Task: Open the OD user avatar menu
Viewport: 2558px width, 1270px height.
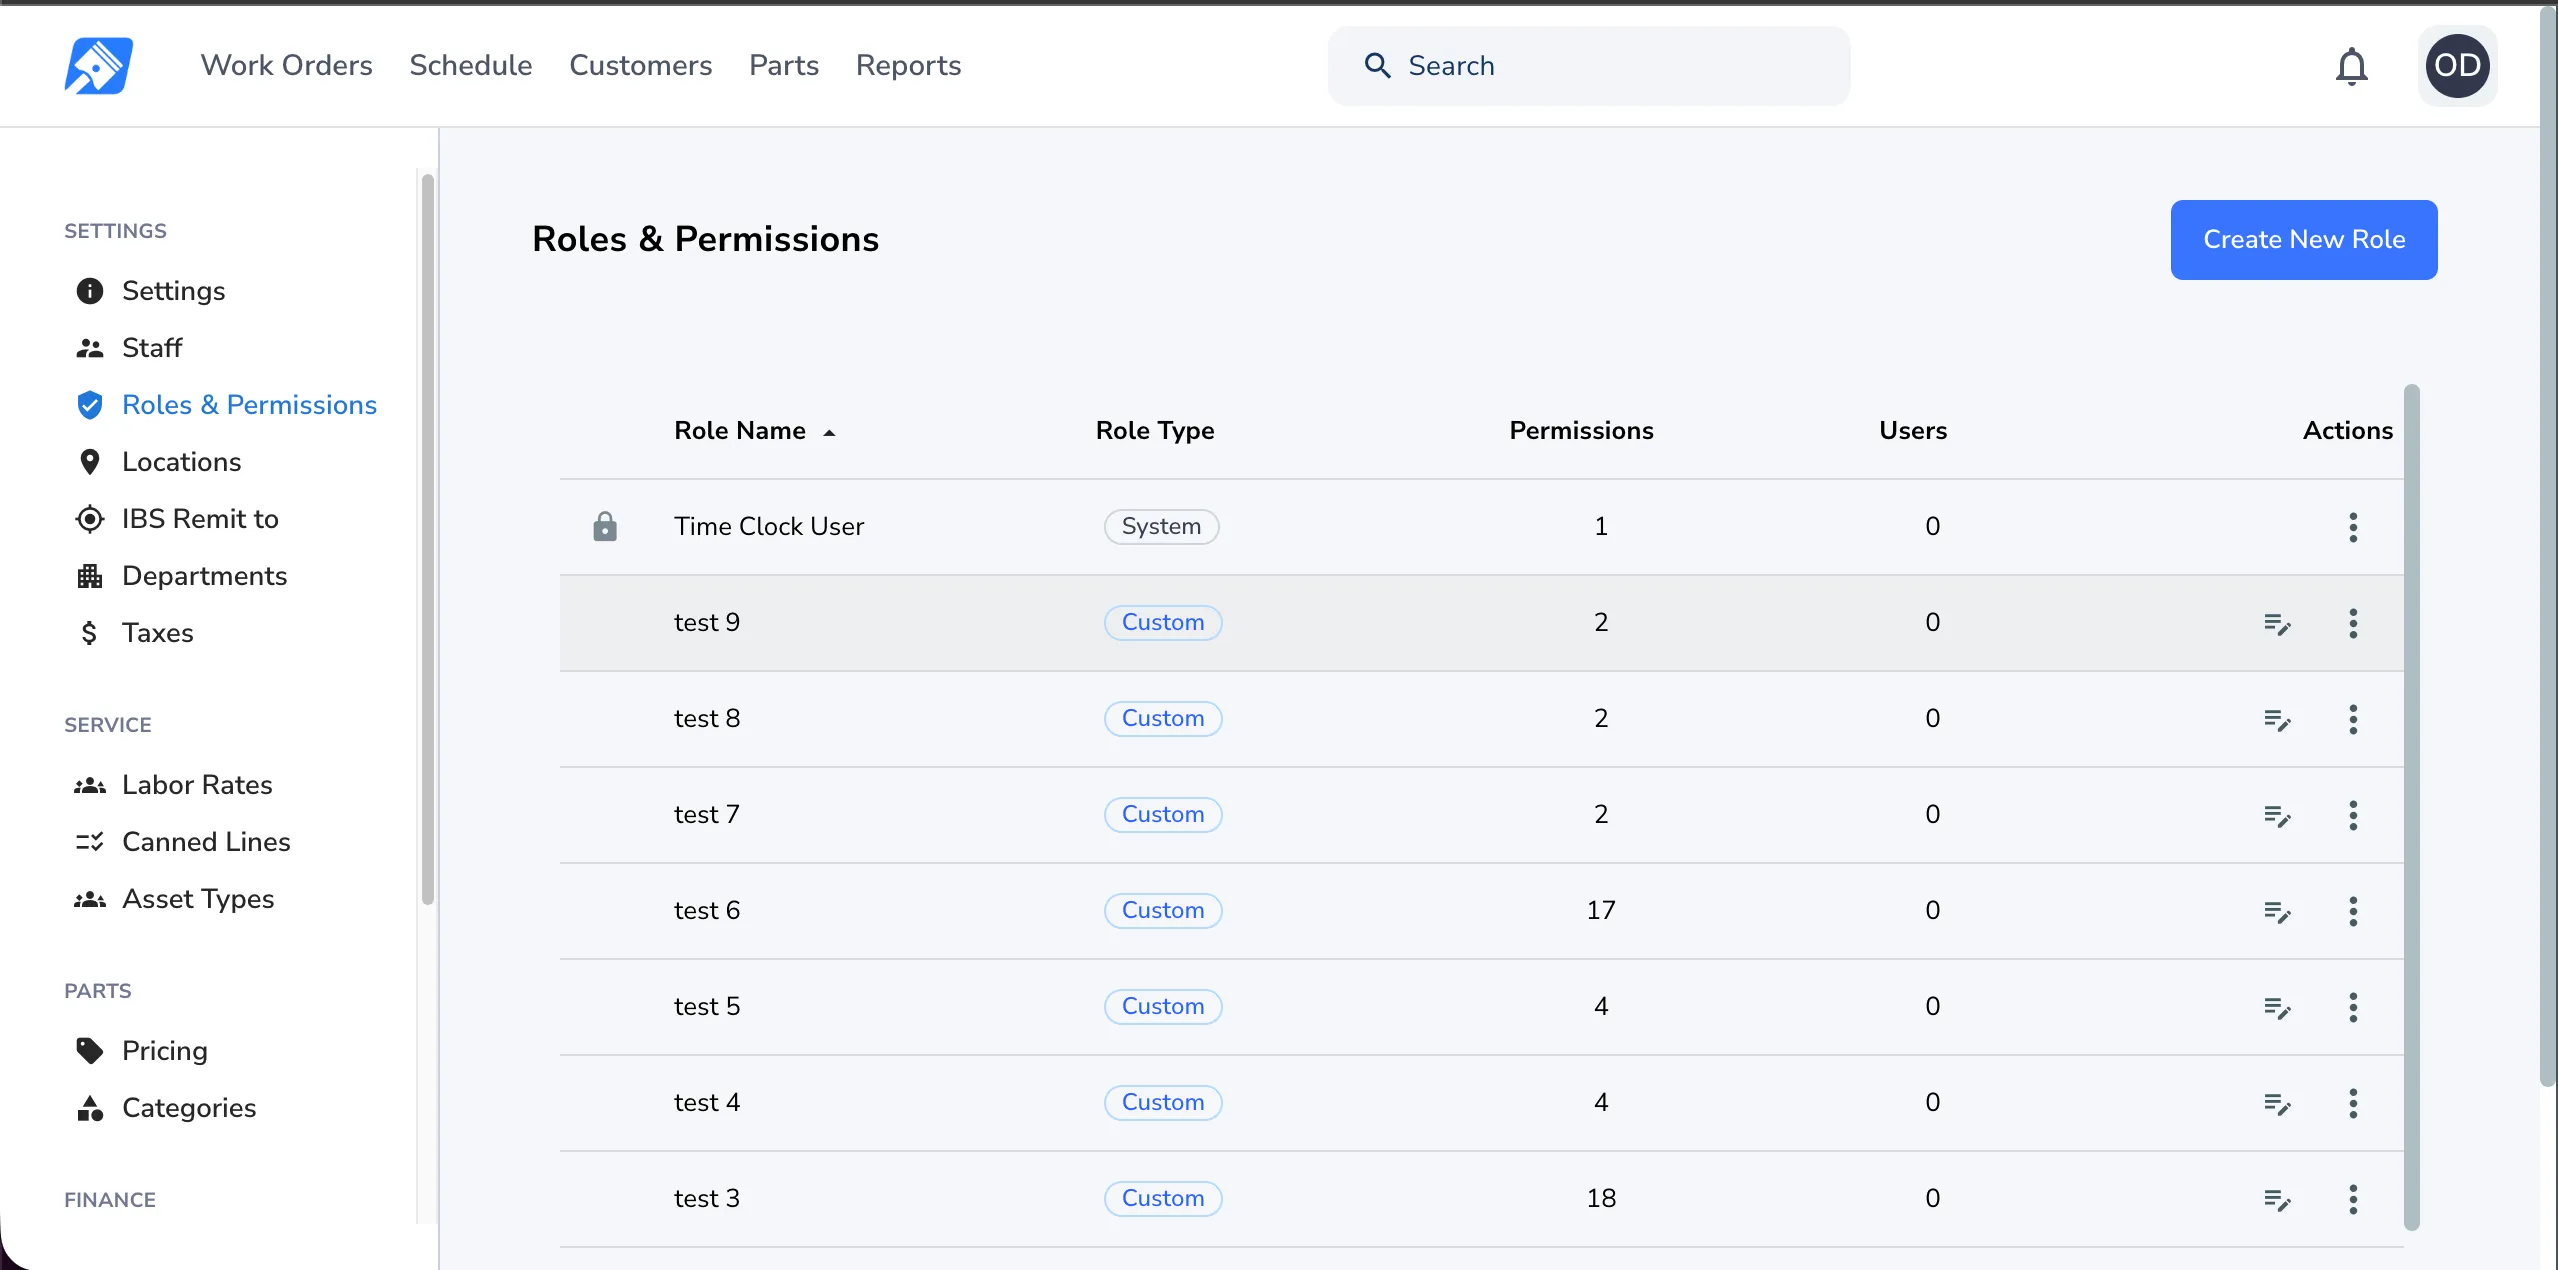Action: [2457, 66]
